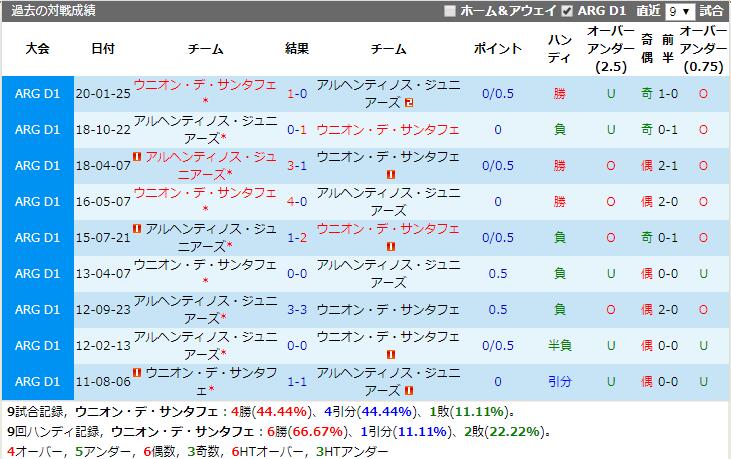Click the 勝 handicap result in 16-05-07 row
The image size is (731, 459).
tap(559, 202)
